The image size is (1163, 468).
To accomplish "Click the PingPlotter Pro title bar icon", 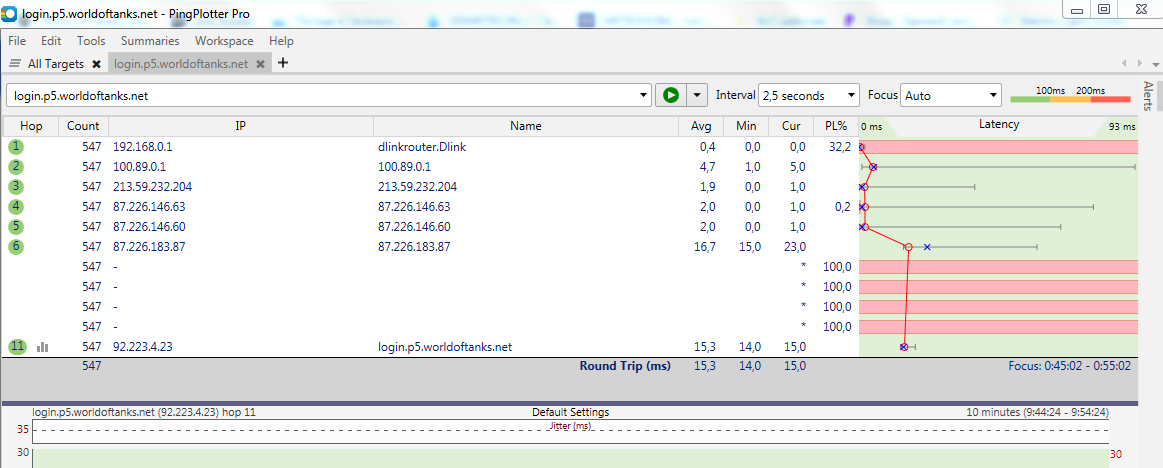I will [x=9, y=13].
